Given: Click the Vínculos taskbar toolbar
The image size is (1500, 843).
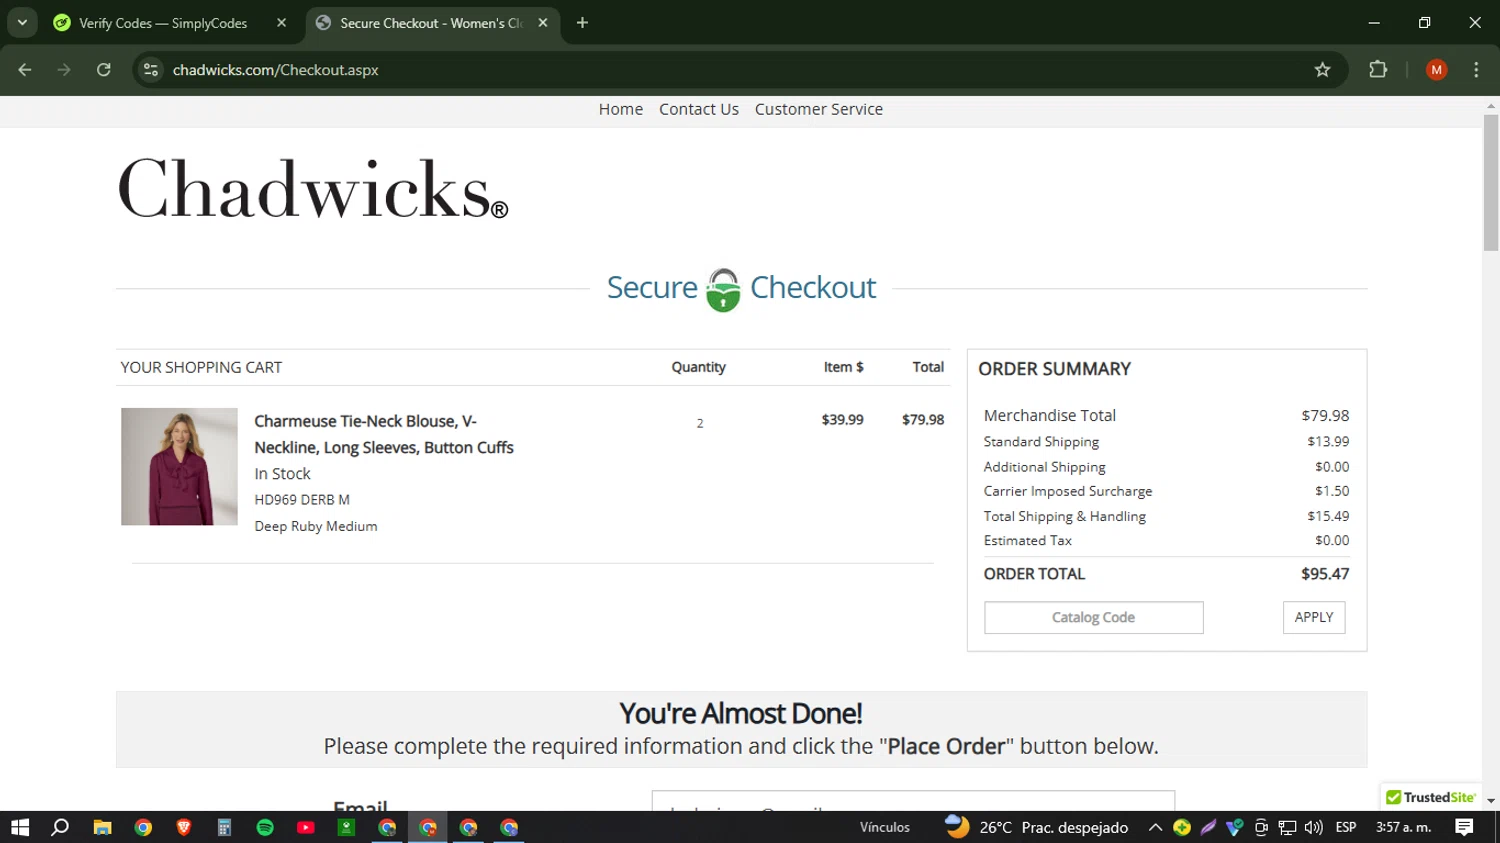Looking at the screenshot, I should coord(885,827).
